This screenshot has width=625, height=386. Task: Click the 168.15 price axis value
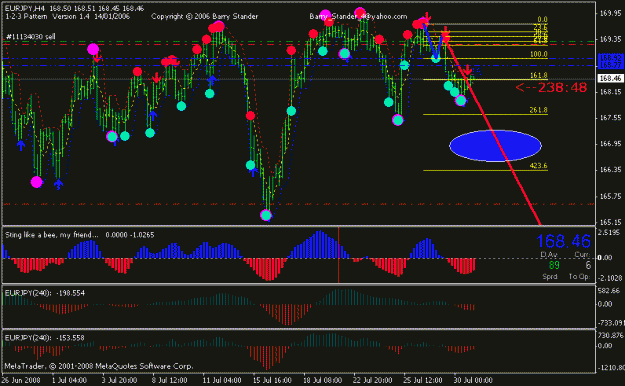pyautogui.click(x=610, y=92)
